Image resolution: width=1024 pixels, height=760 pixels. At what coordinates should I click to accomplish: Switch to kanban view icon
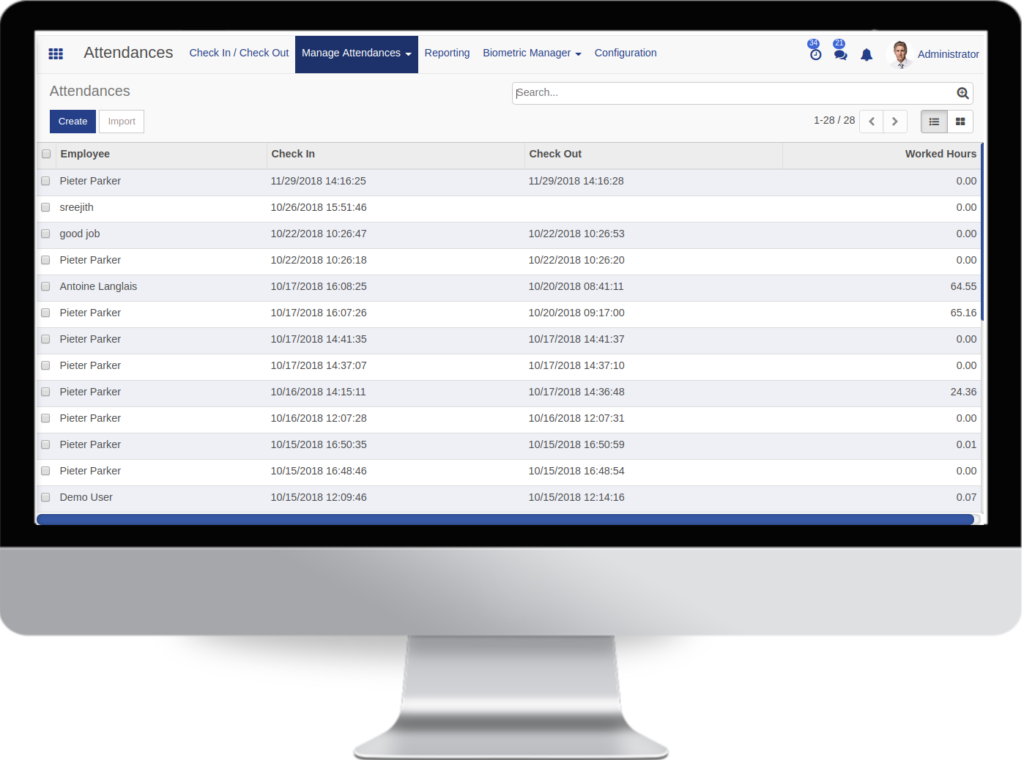[x=959, y=121]
